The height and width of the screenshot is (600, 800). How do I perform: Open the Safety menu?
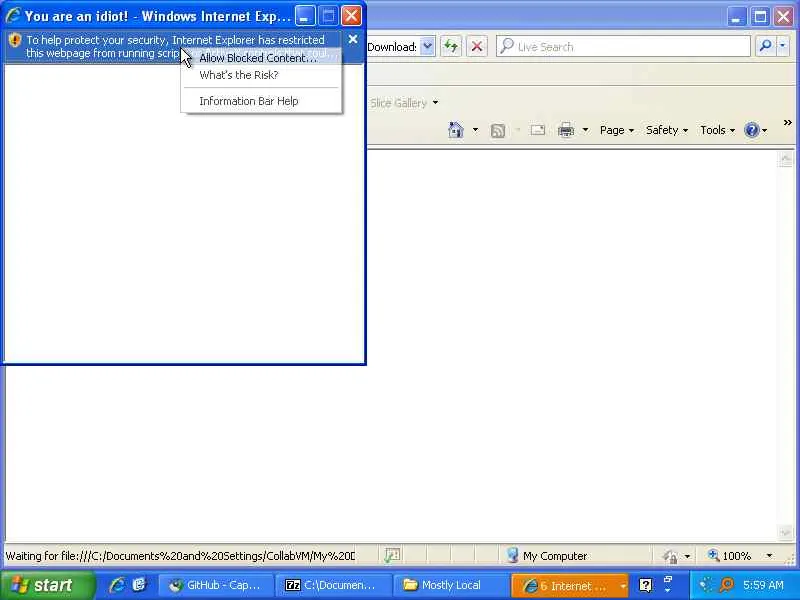pyautogui.click(x=666, y=130)
